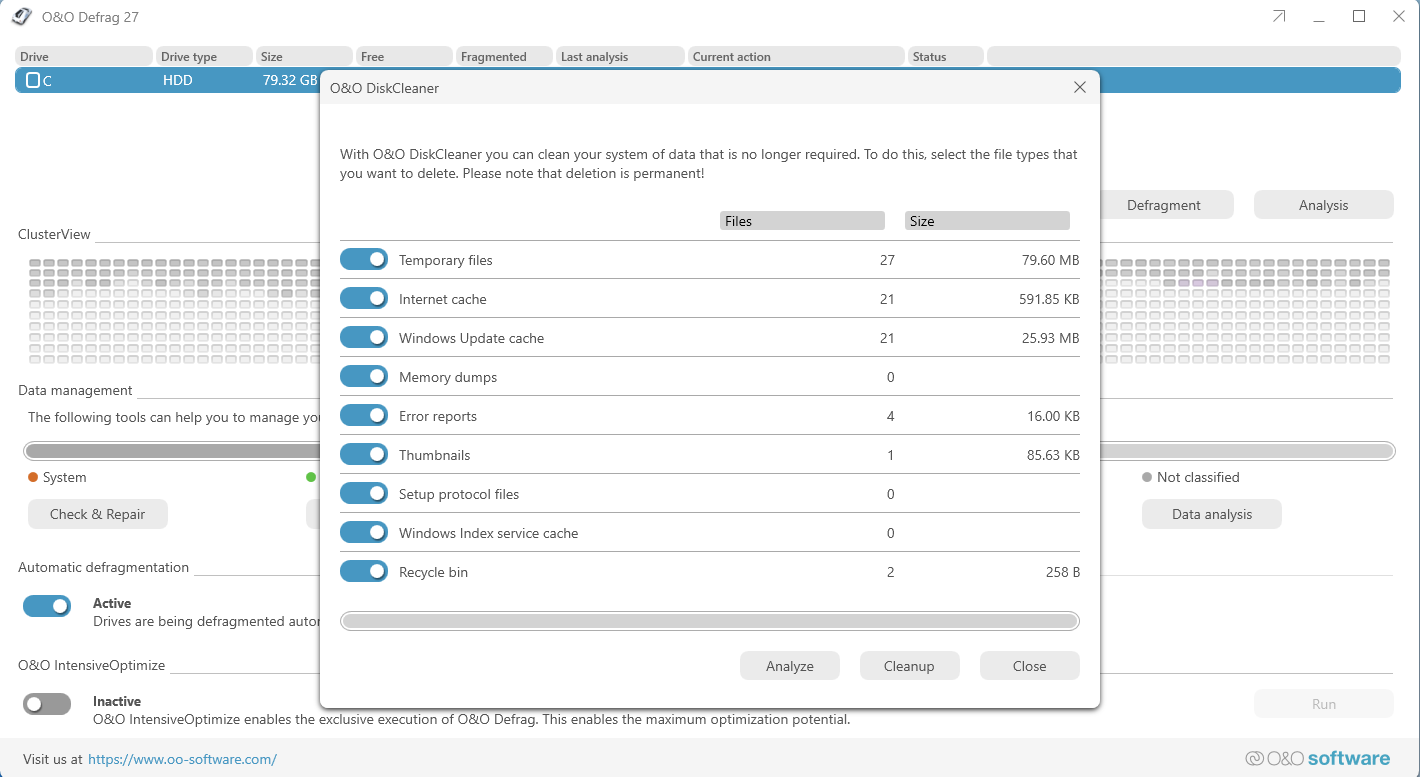
Task: Click the Thumbnails label
Action: pos(435,455)
